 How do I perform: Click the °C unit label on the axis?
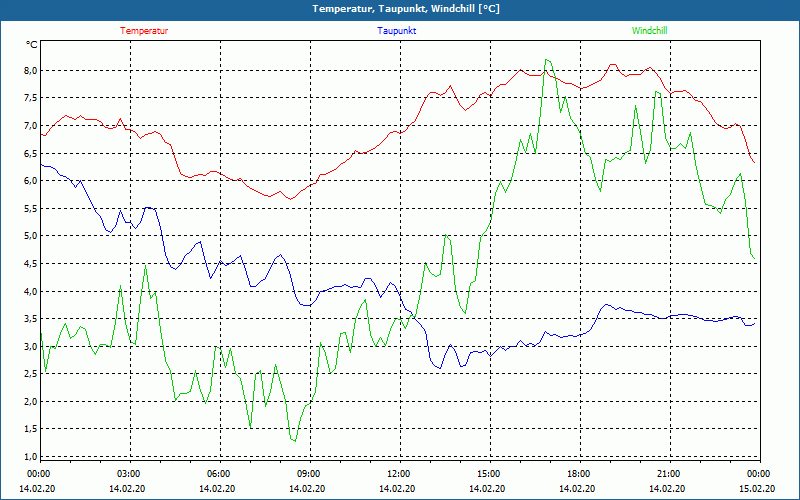[31, 45]
